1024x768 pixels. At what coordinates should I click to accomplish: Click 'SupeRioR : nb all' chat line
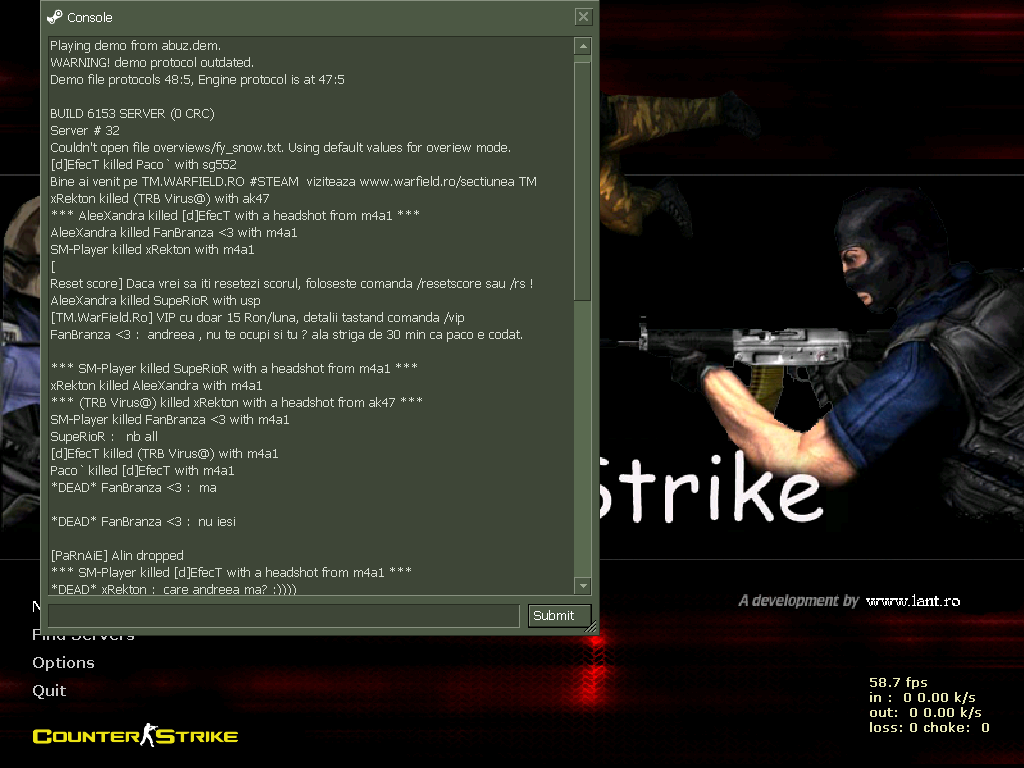104,436
